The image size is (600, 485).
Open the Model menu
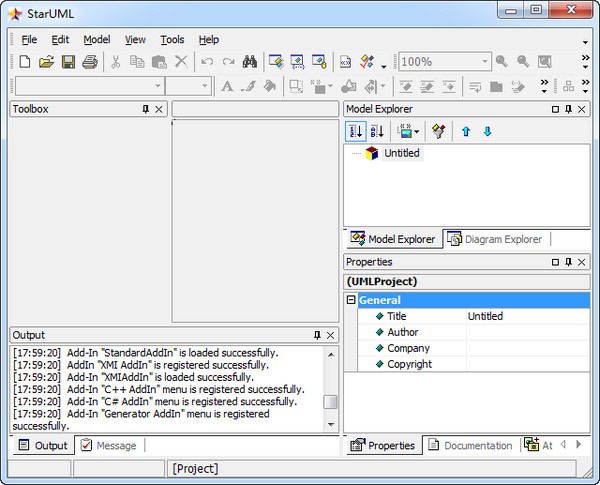[97, 40]
